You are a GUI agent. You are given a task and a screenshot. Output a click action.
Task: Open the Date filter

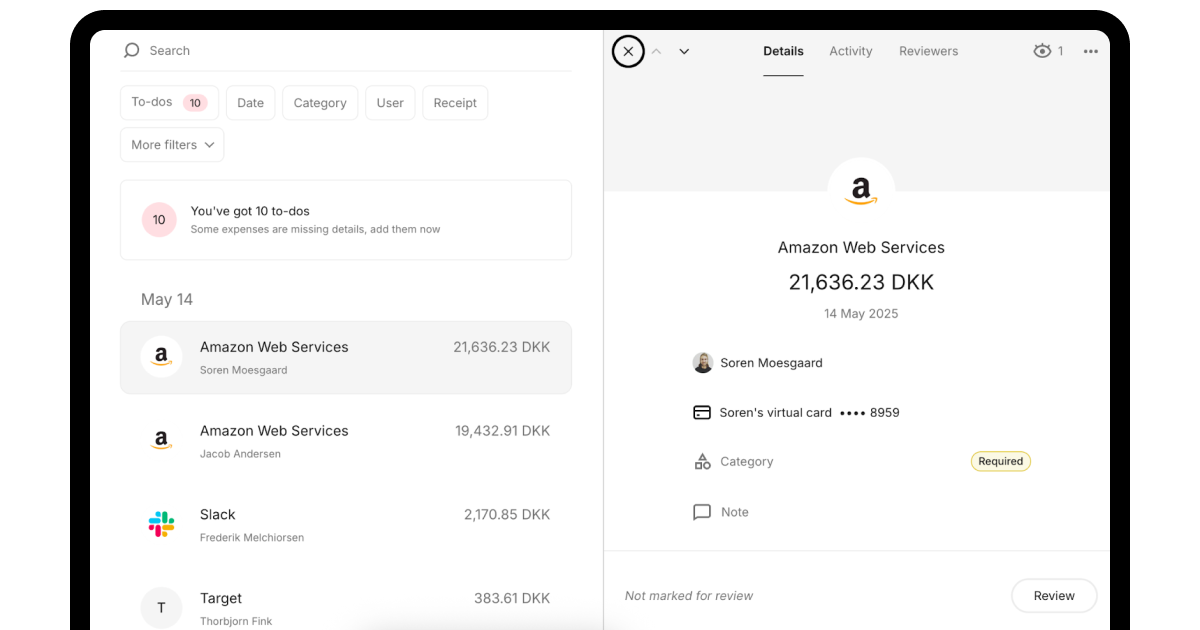[x=251, y=103]
